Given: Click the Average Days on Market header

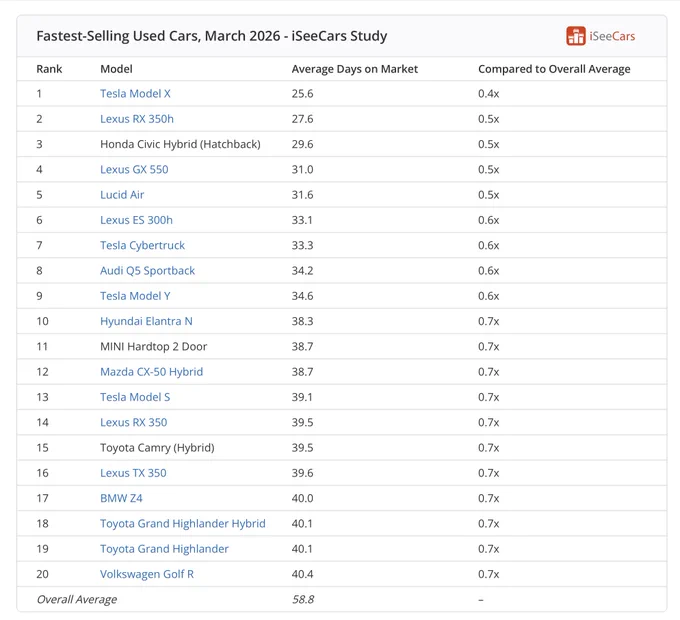Looking at the screenshot, I should pos(355,69).
